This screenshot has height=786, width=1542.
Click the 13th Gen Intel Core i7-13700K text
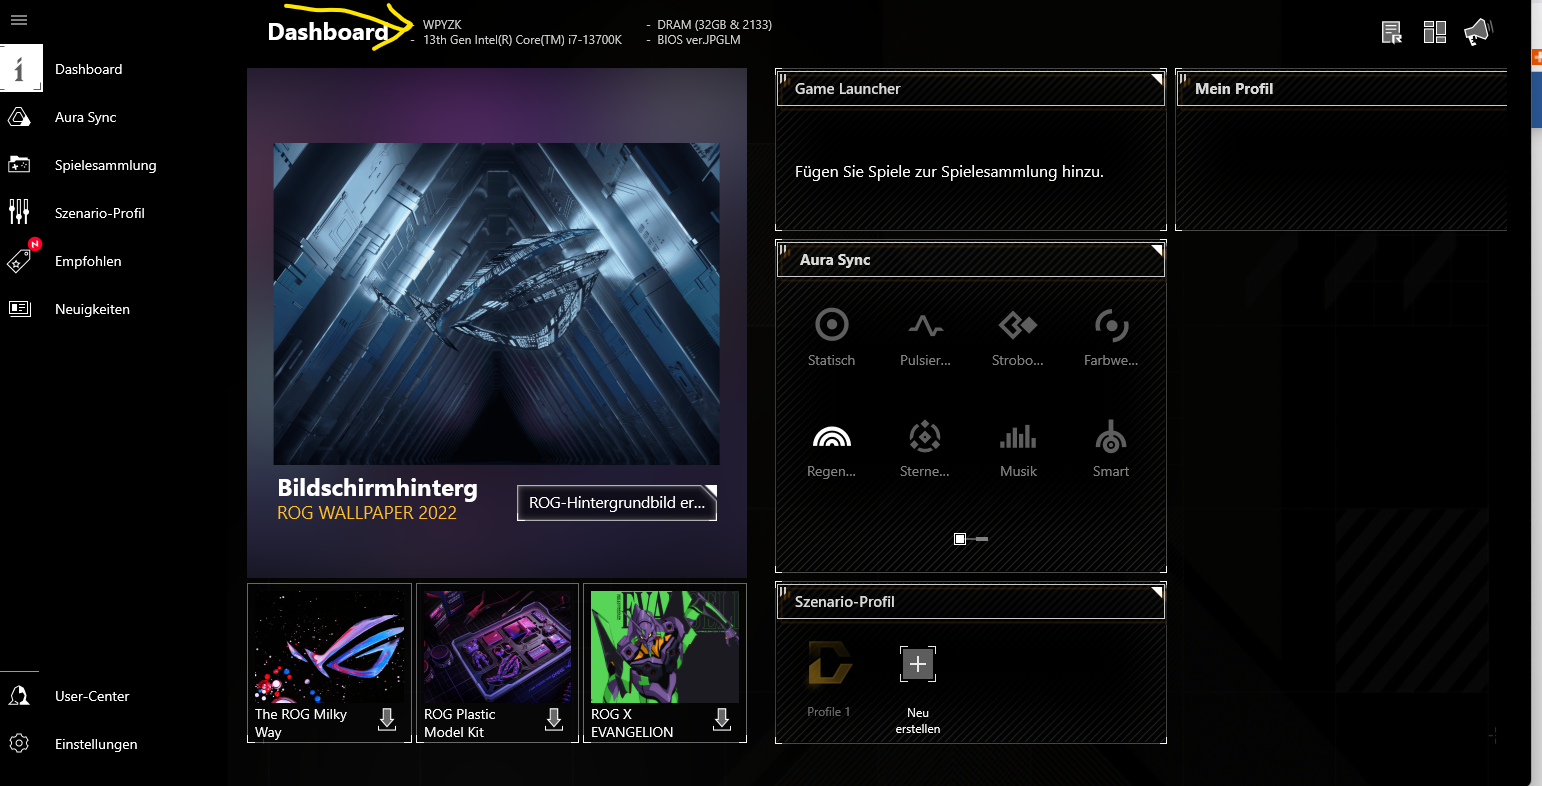(x=522, y=40)
